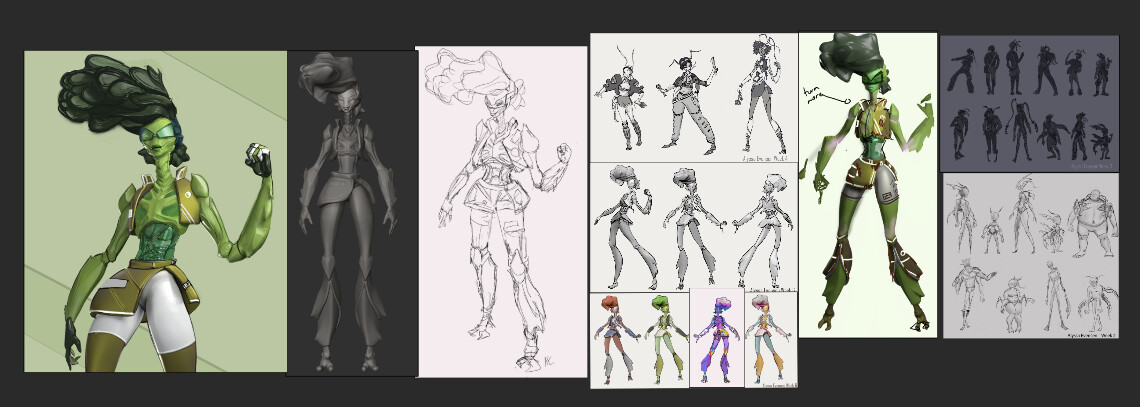This screenshot has width=1140, height=407.
Task: Select the final green character render image
Action: point(156,211)
